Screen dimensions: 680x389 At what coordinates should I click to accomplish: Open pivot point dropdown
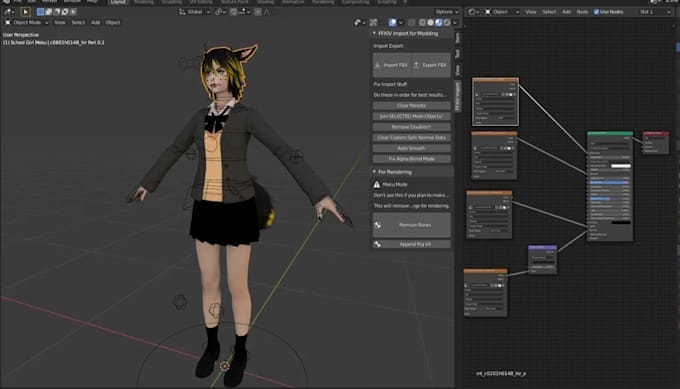(220, 12)
